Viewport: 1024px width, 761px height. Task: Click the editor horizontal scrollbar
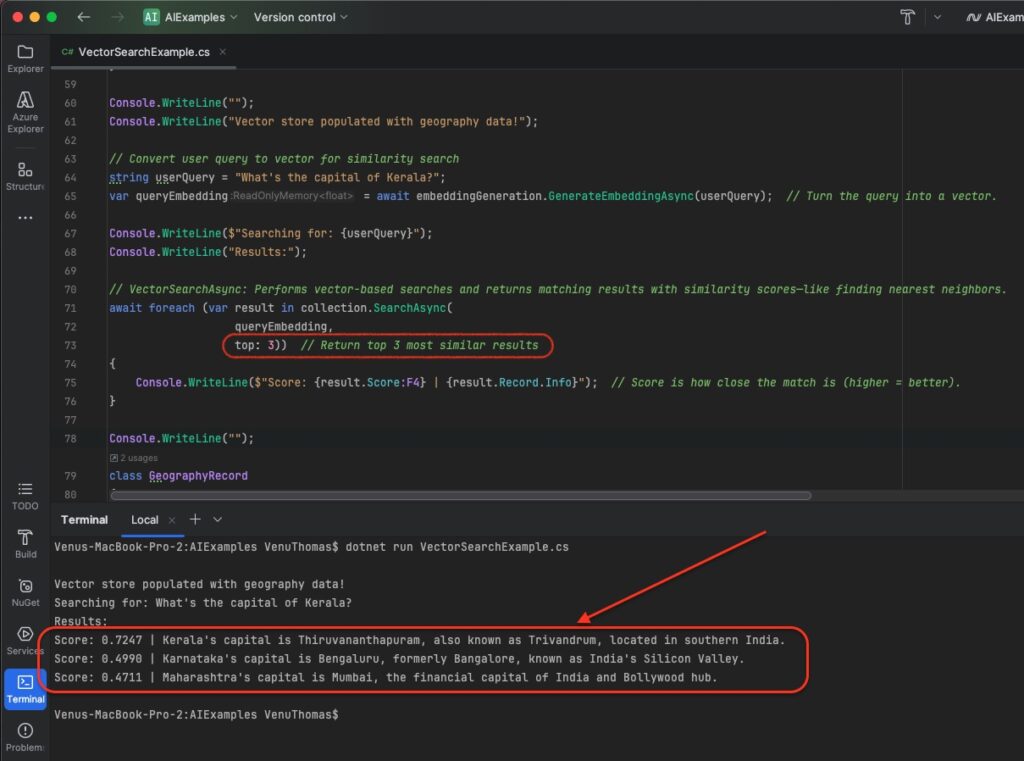pyautogui.click(x=460, y=495)
